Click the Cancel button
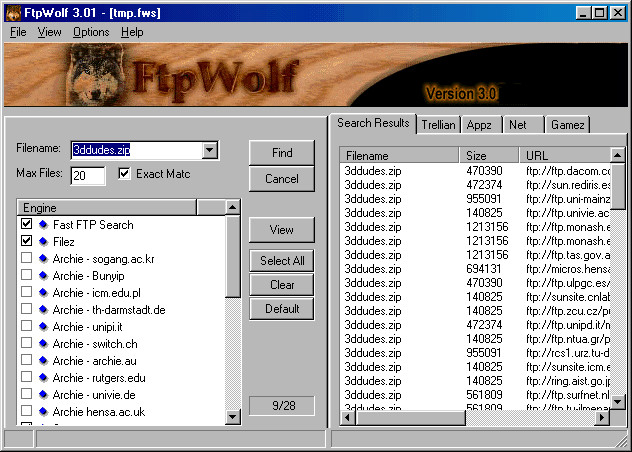This screenshot has height=452, width=632. click(282, 179)
